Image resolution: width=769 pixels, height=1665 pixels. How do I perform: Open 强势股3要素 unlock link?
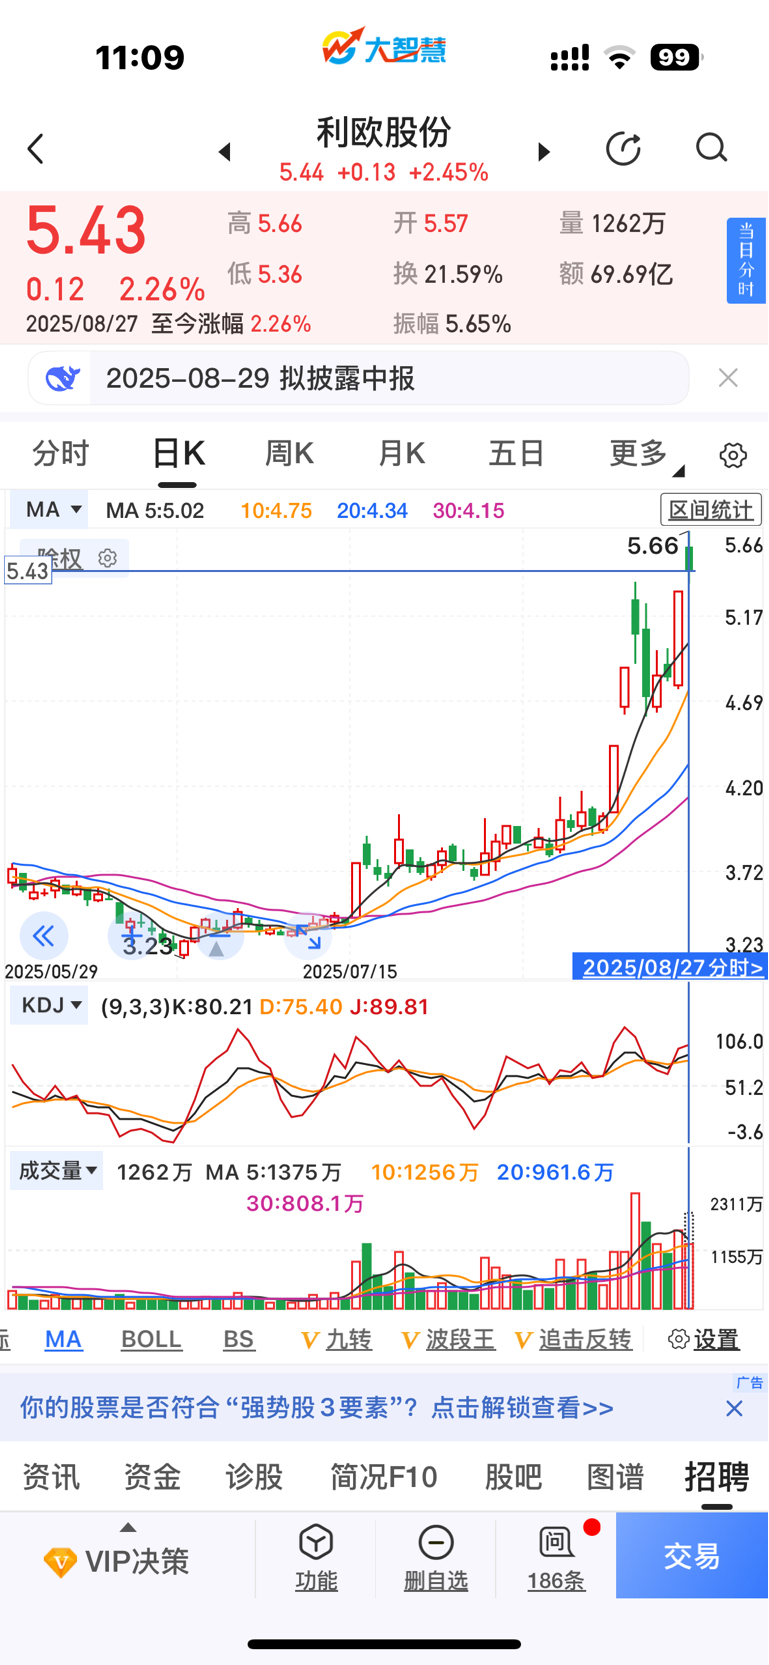pyautogui.click(x=317, y=1408)
